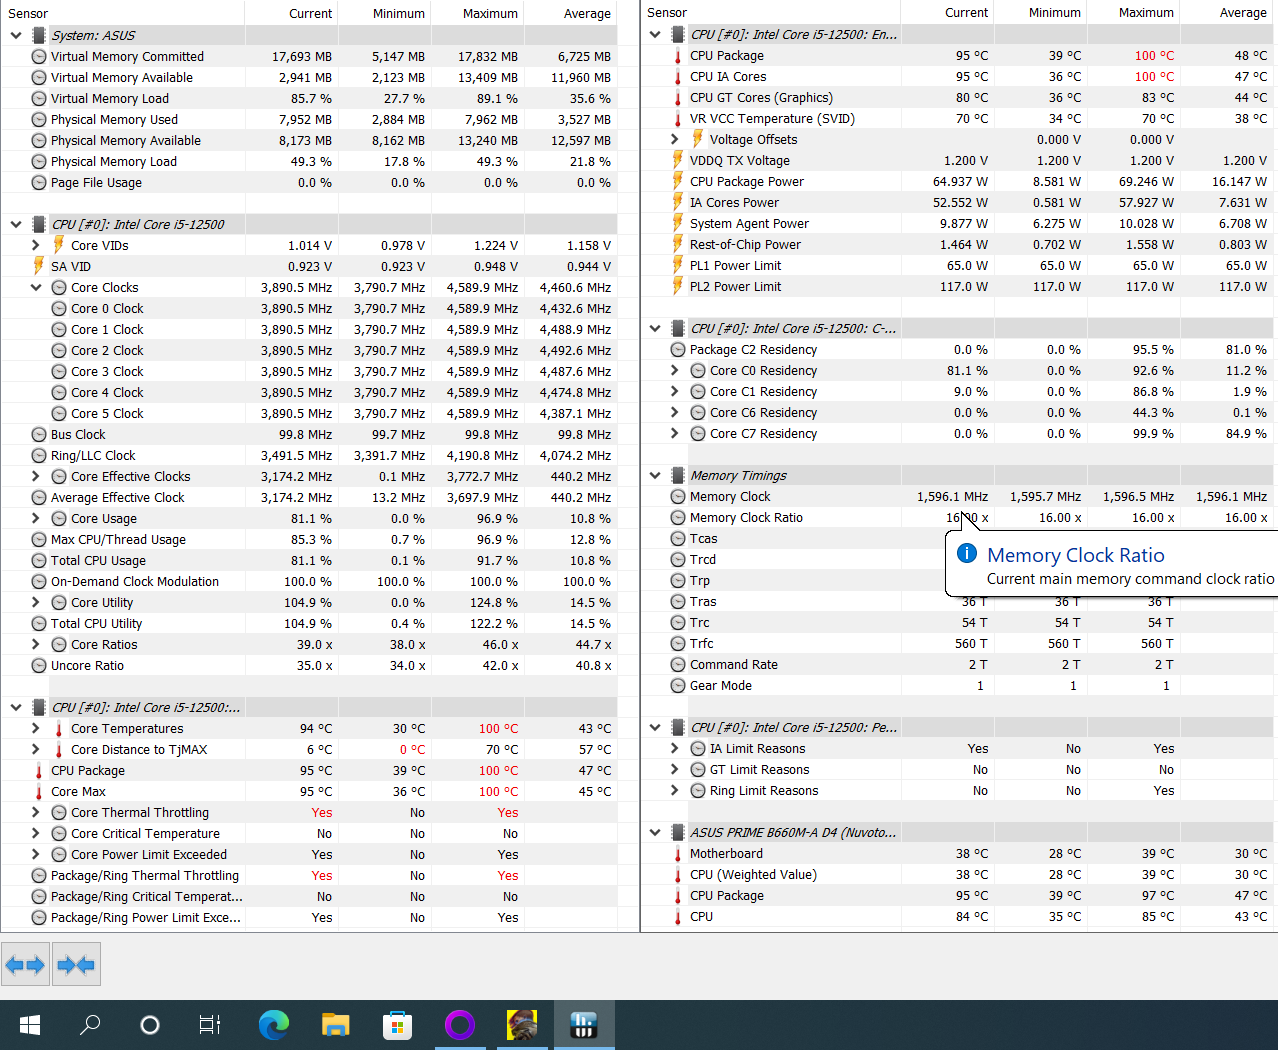
Task: Click the clock icon beside Virtual Memory Committed
Action: (39, 57)
